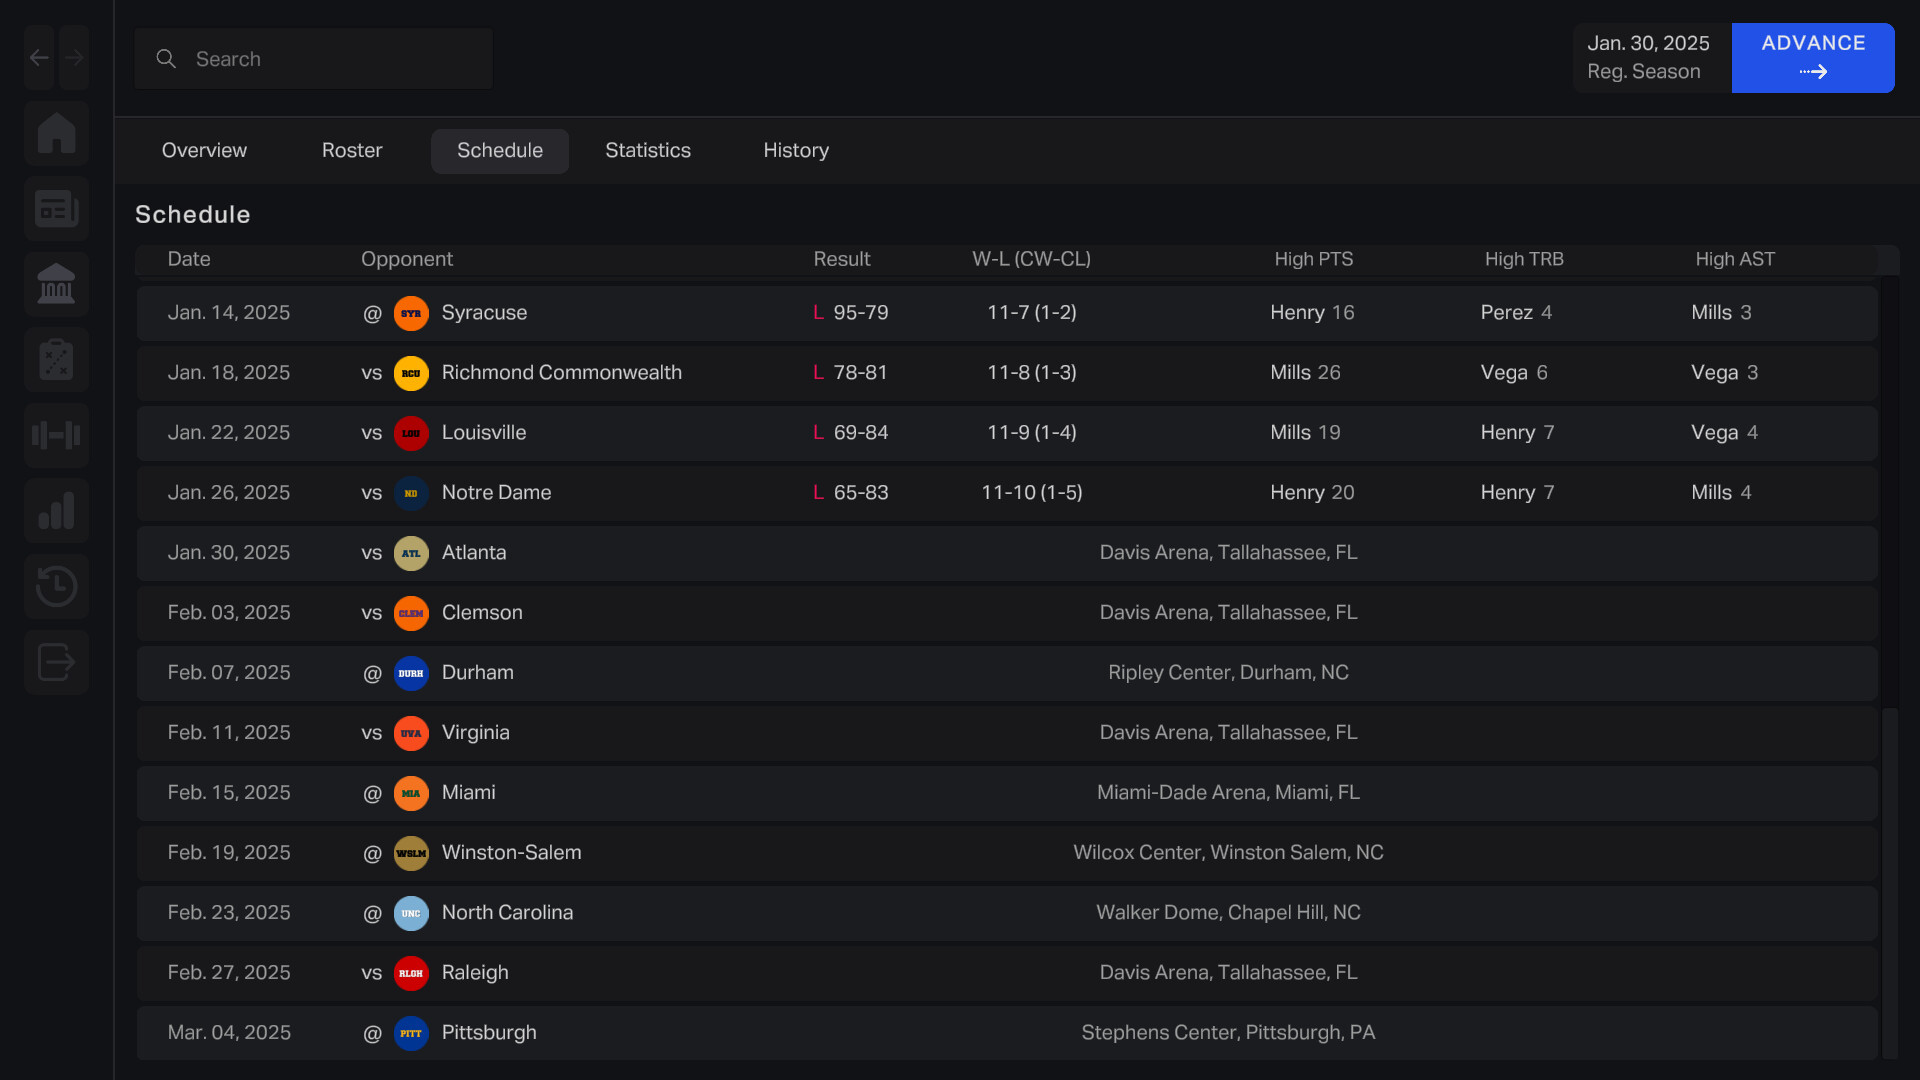Open the dumbbell training sidebar icon
Screen dimensions: 1920x1080
coord(56,436)
